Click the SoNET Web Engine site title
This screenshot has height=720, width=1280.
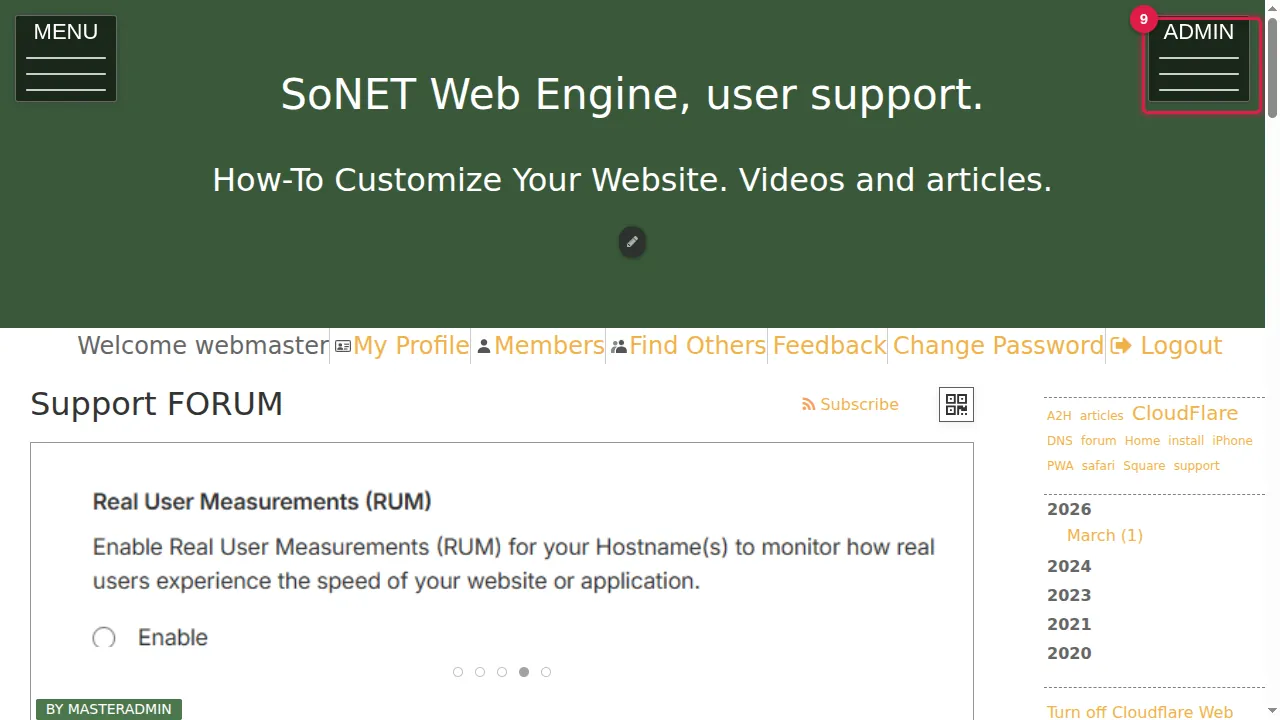(632, 94)
